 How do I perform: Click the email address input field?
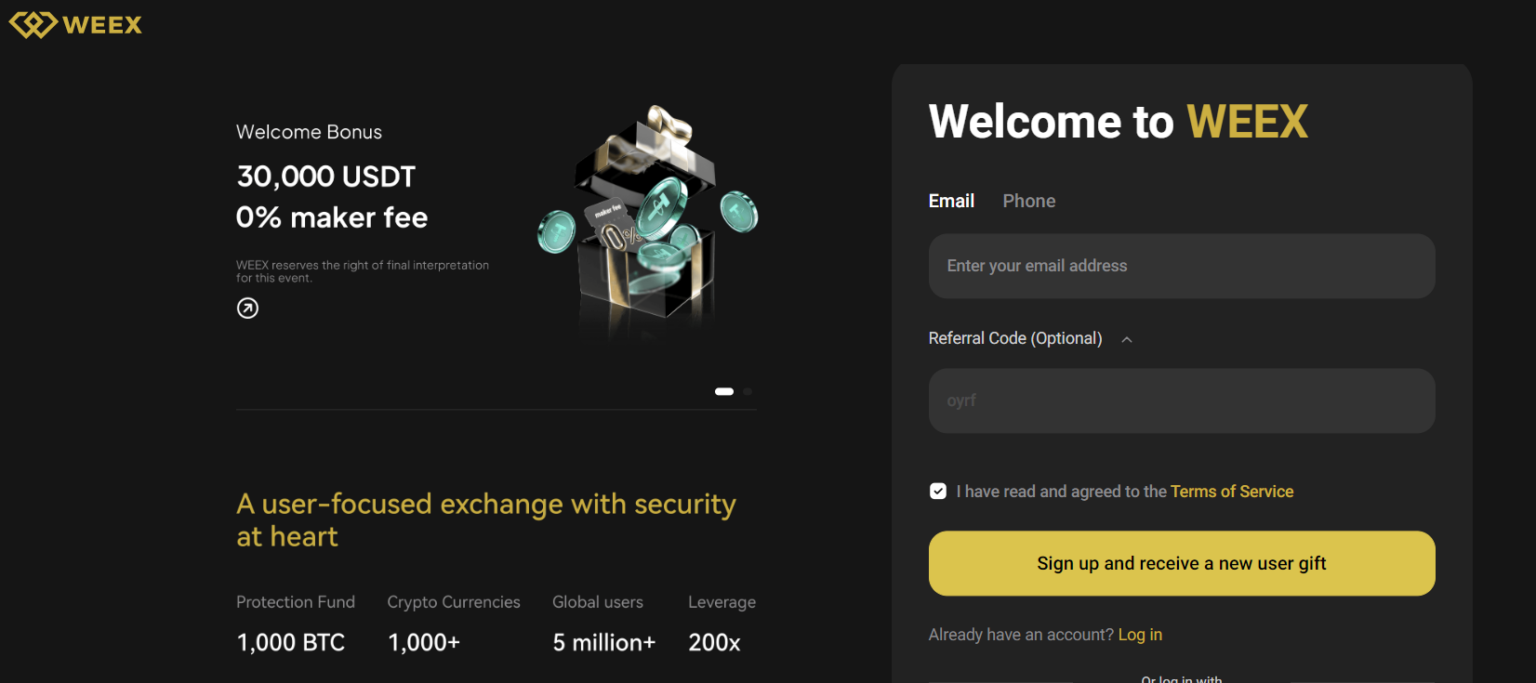(1182, 265)
